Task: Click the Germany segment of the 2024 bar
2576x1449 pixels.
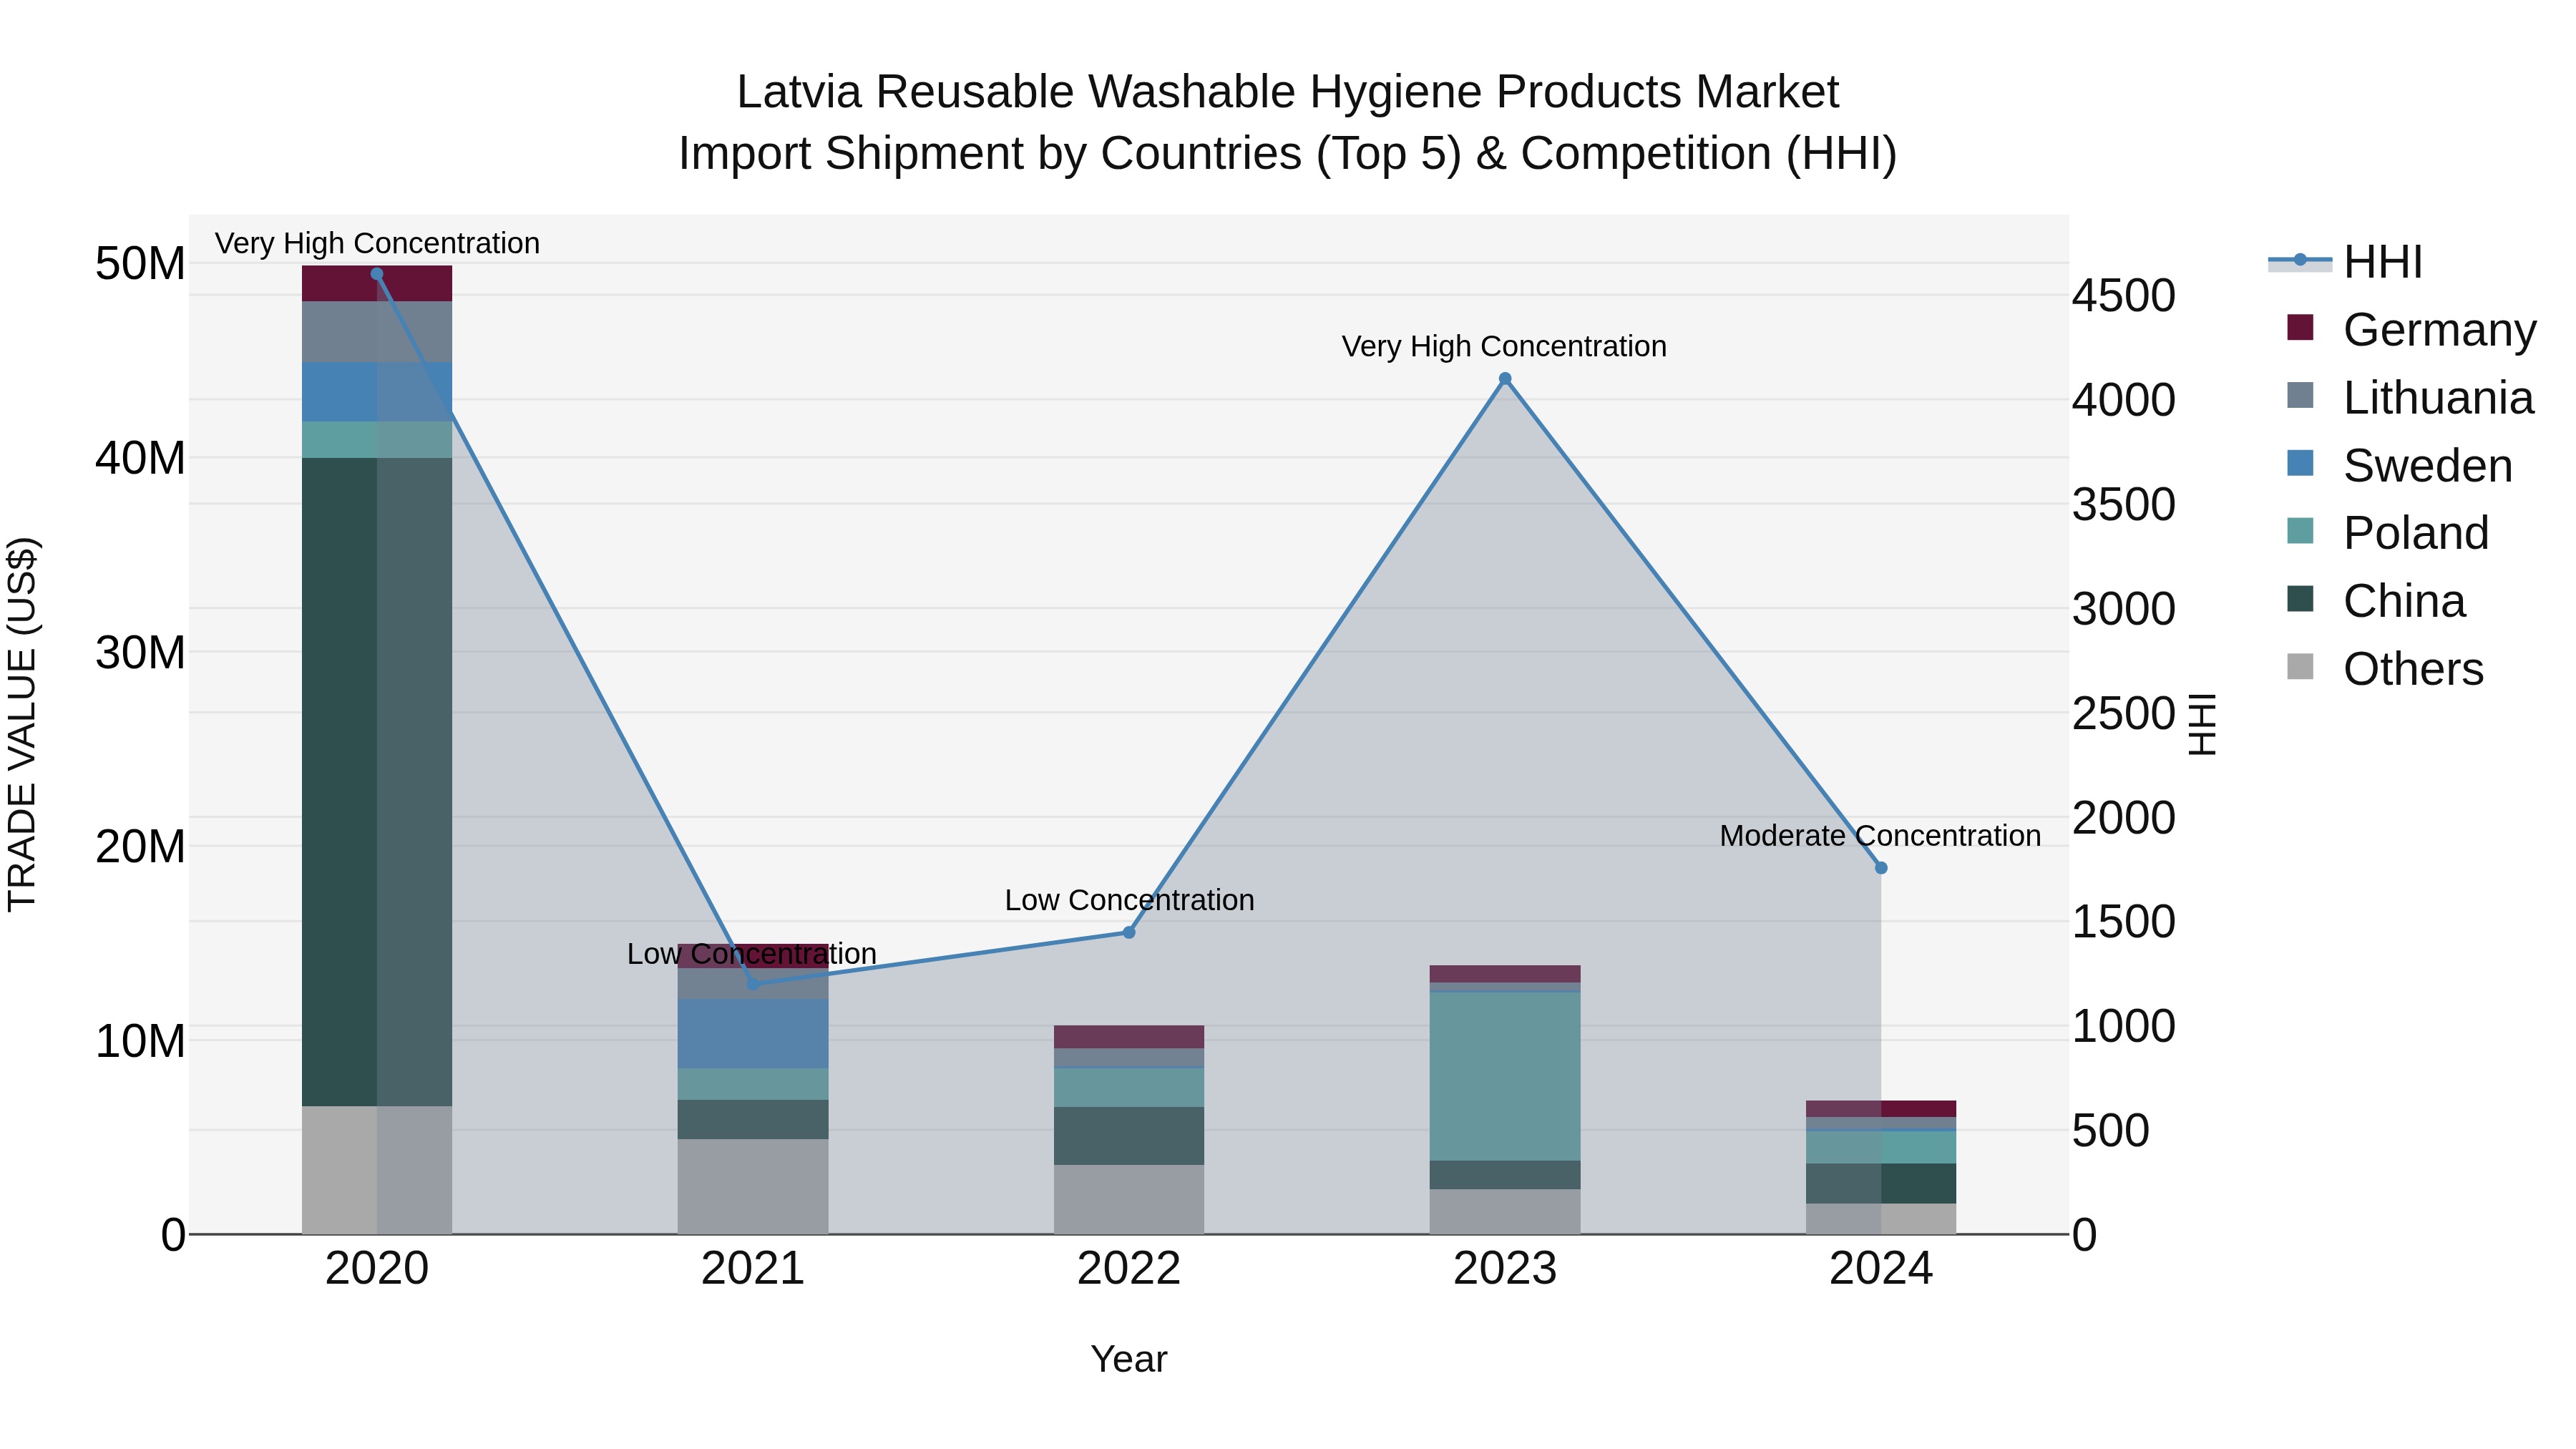Action: [x=1881, y=1109]
